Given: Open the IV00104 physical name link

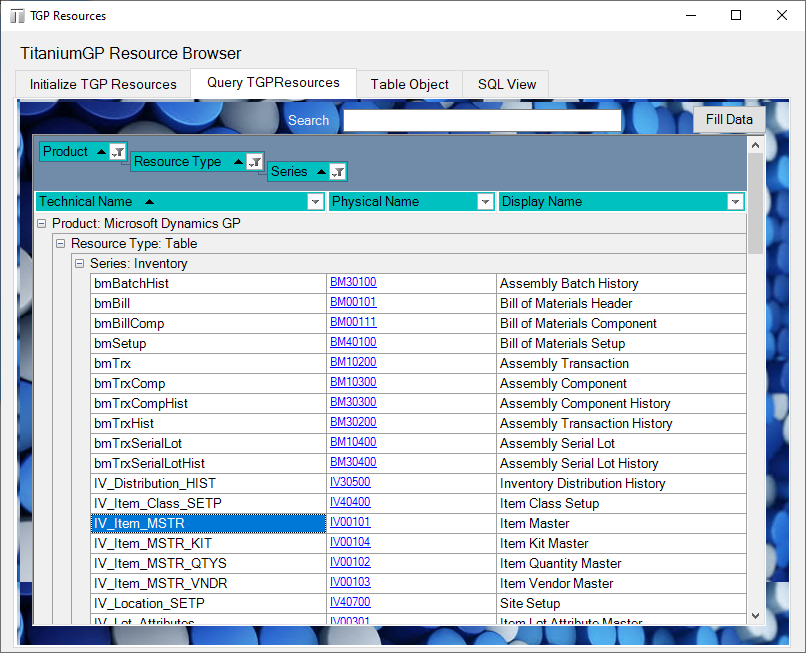Looking at the screenshot, I should [350, 542].
